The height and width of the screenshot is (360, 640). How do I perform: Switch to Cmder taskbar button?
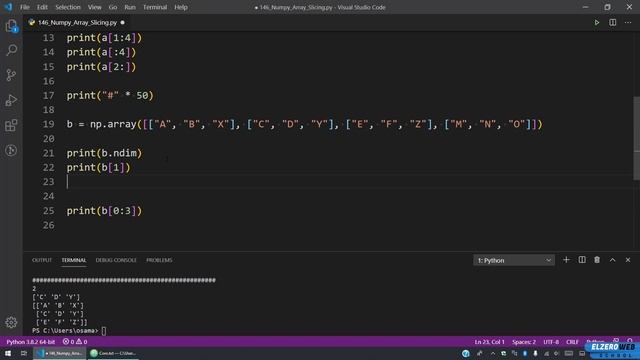pyautogui.click(x=113, y=353)
